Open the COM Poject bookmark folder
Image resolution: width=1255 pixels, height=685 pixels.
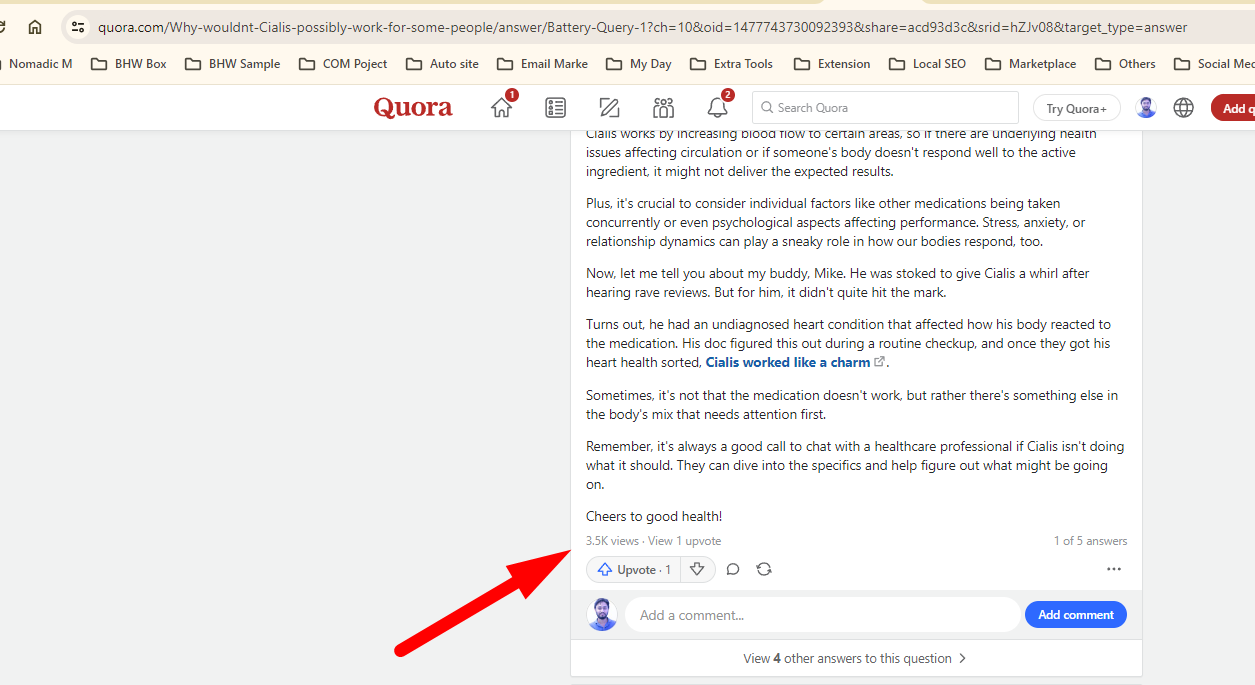pos(343,64)
